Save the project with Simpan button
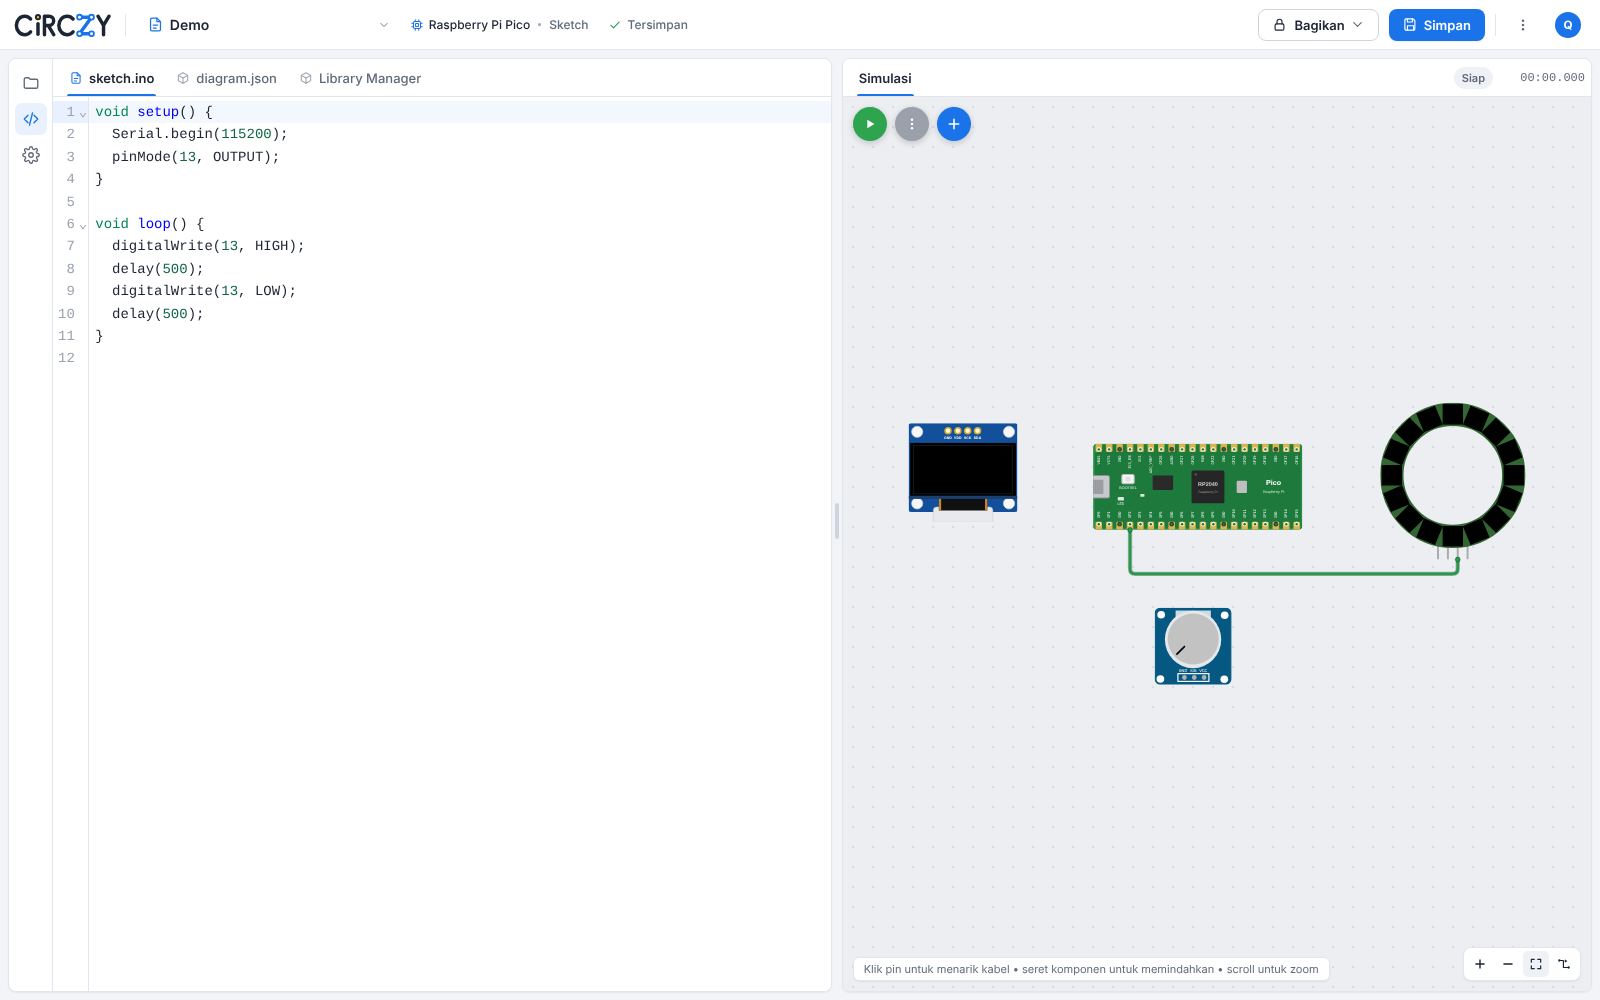Screen dimensions: 1600x1000 (x=1437, y=25)
